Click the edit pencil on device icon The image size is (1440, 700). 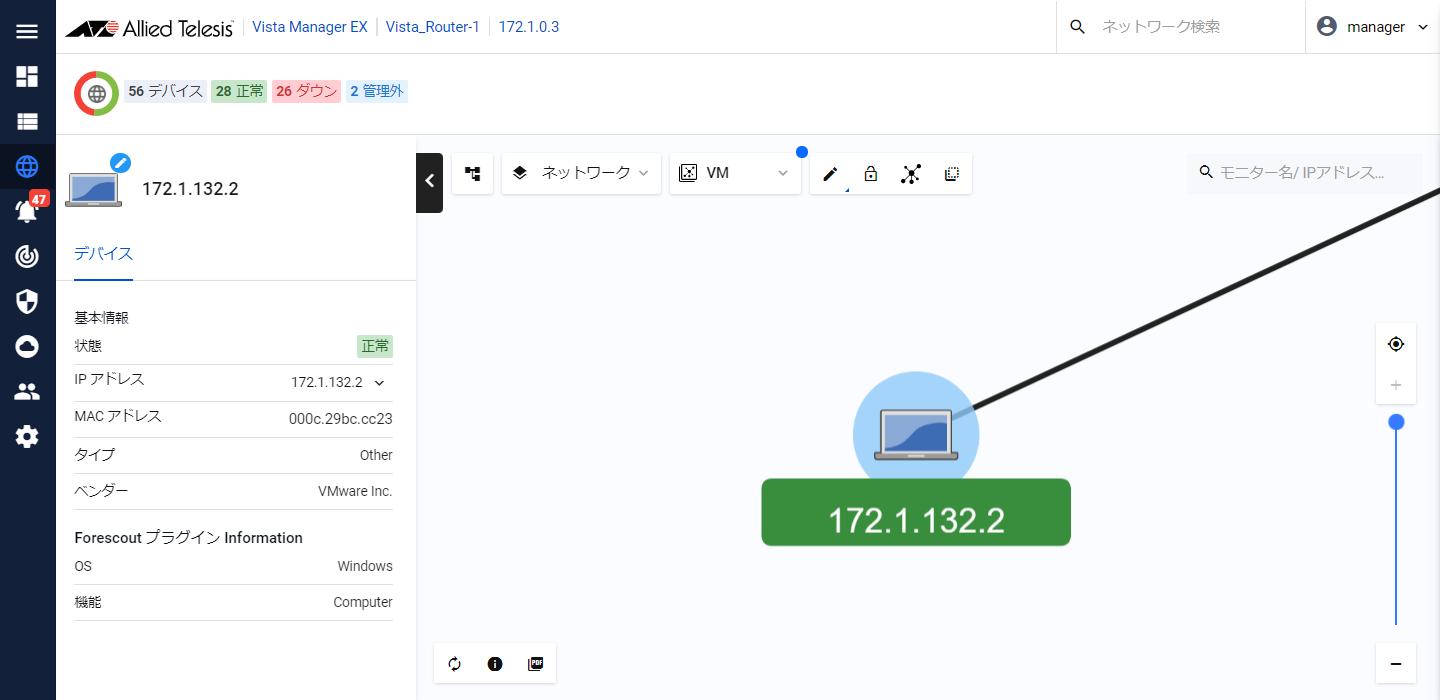[x=120, y=163]
